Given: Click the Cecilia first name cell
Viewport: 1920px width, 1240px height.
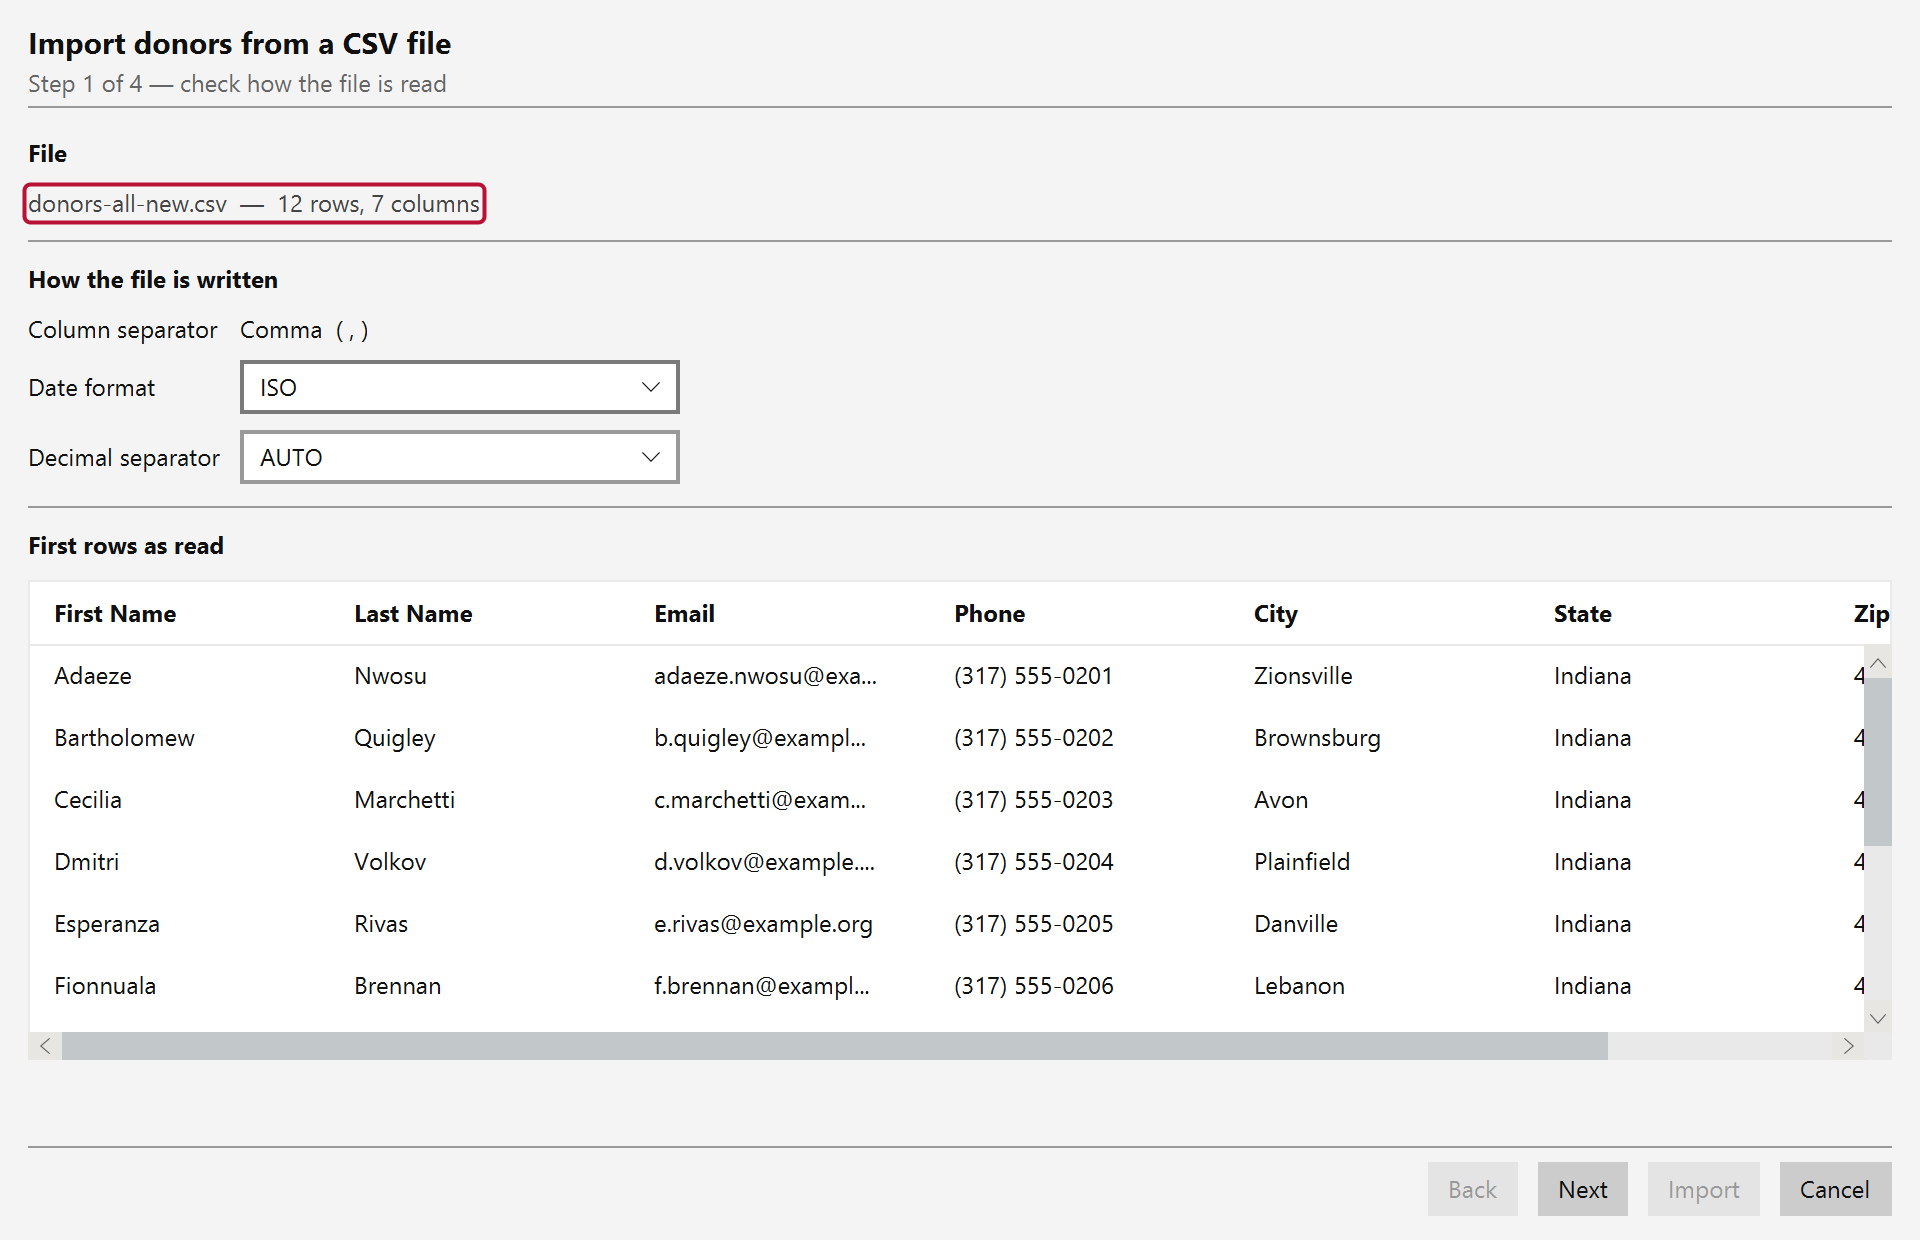Looking at the screenshot, I should click(88, 800).
